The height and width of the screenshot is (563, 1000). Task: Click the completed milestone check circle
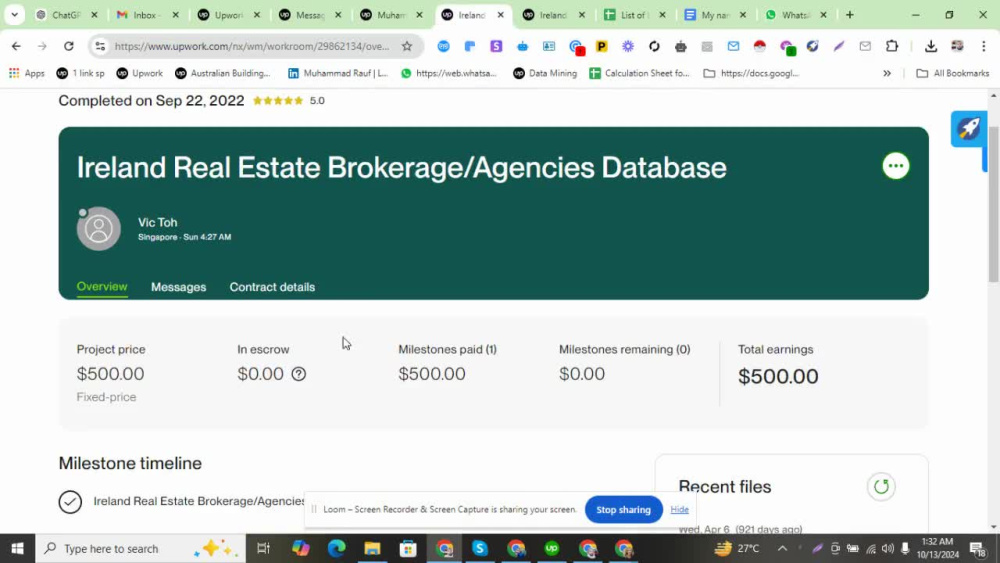point(70,502)
